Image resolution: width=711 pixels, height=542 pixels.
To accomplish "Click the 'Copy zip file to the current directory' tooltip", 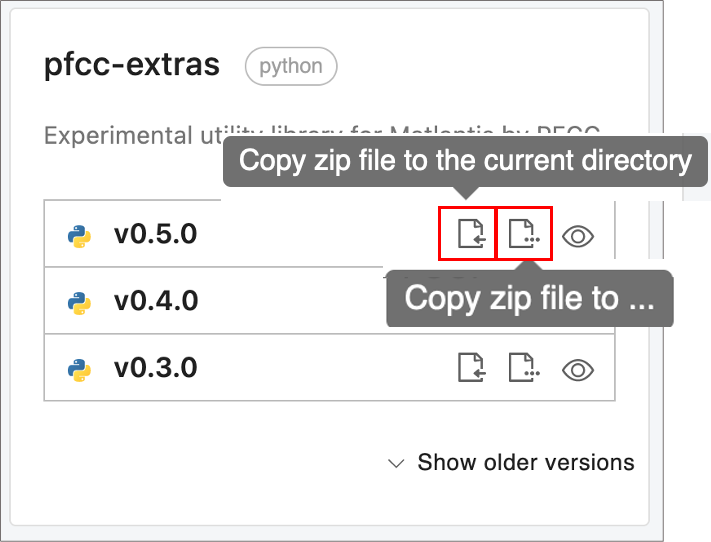I will [465, 161].
